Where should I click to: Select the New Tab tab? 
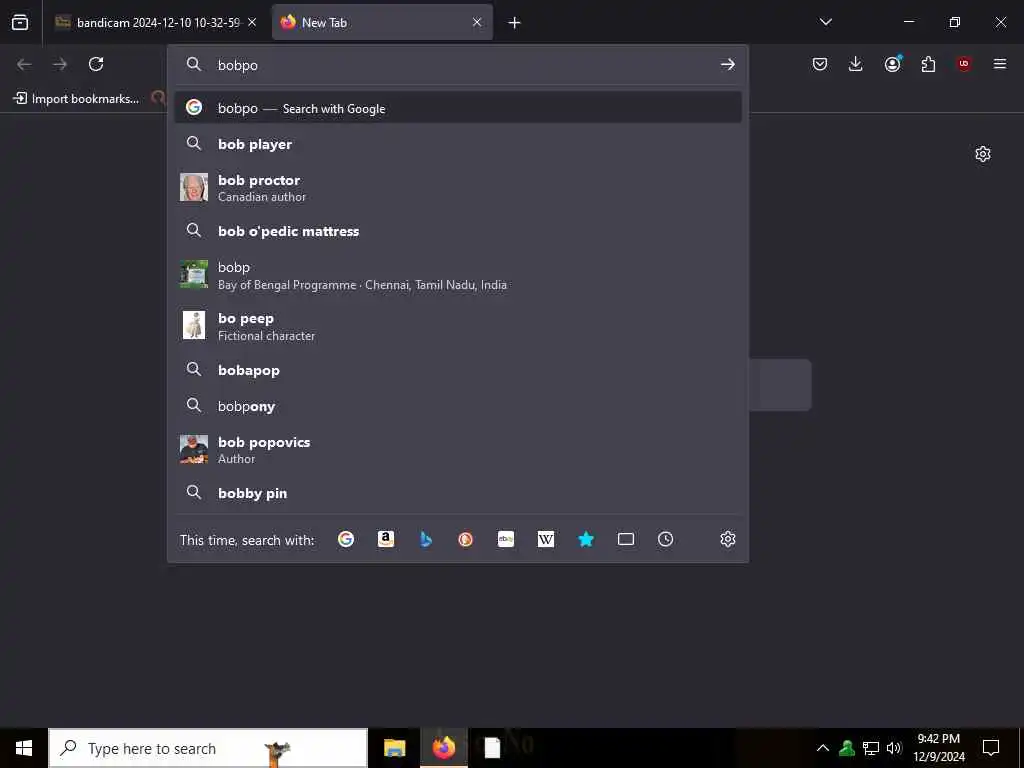coord(382,22)
